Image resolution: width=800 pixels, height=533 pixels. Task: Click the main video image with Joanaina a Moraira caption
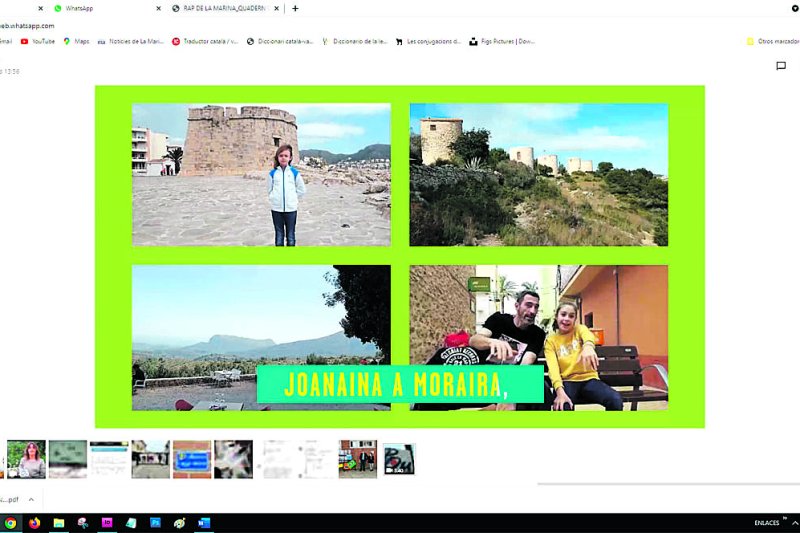coord(400,257)
